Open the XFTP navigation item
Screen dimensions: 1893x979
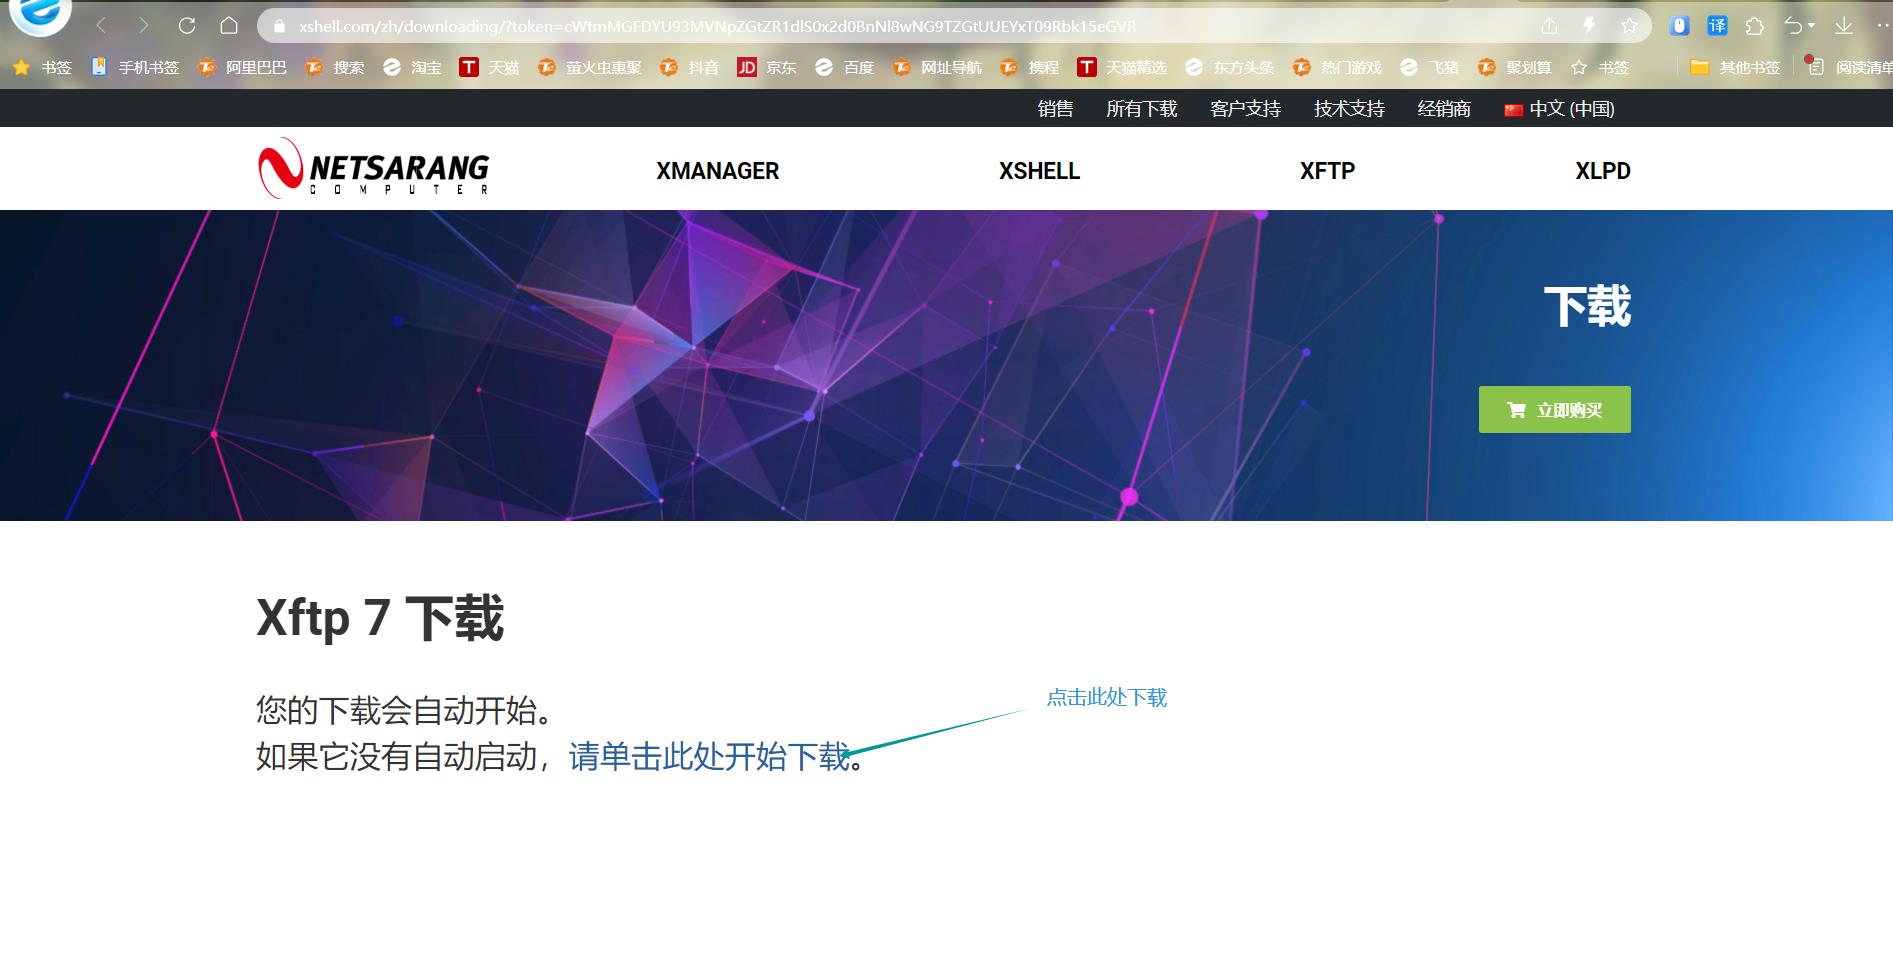[x=1328, y=171]
